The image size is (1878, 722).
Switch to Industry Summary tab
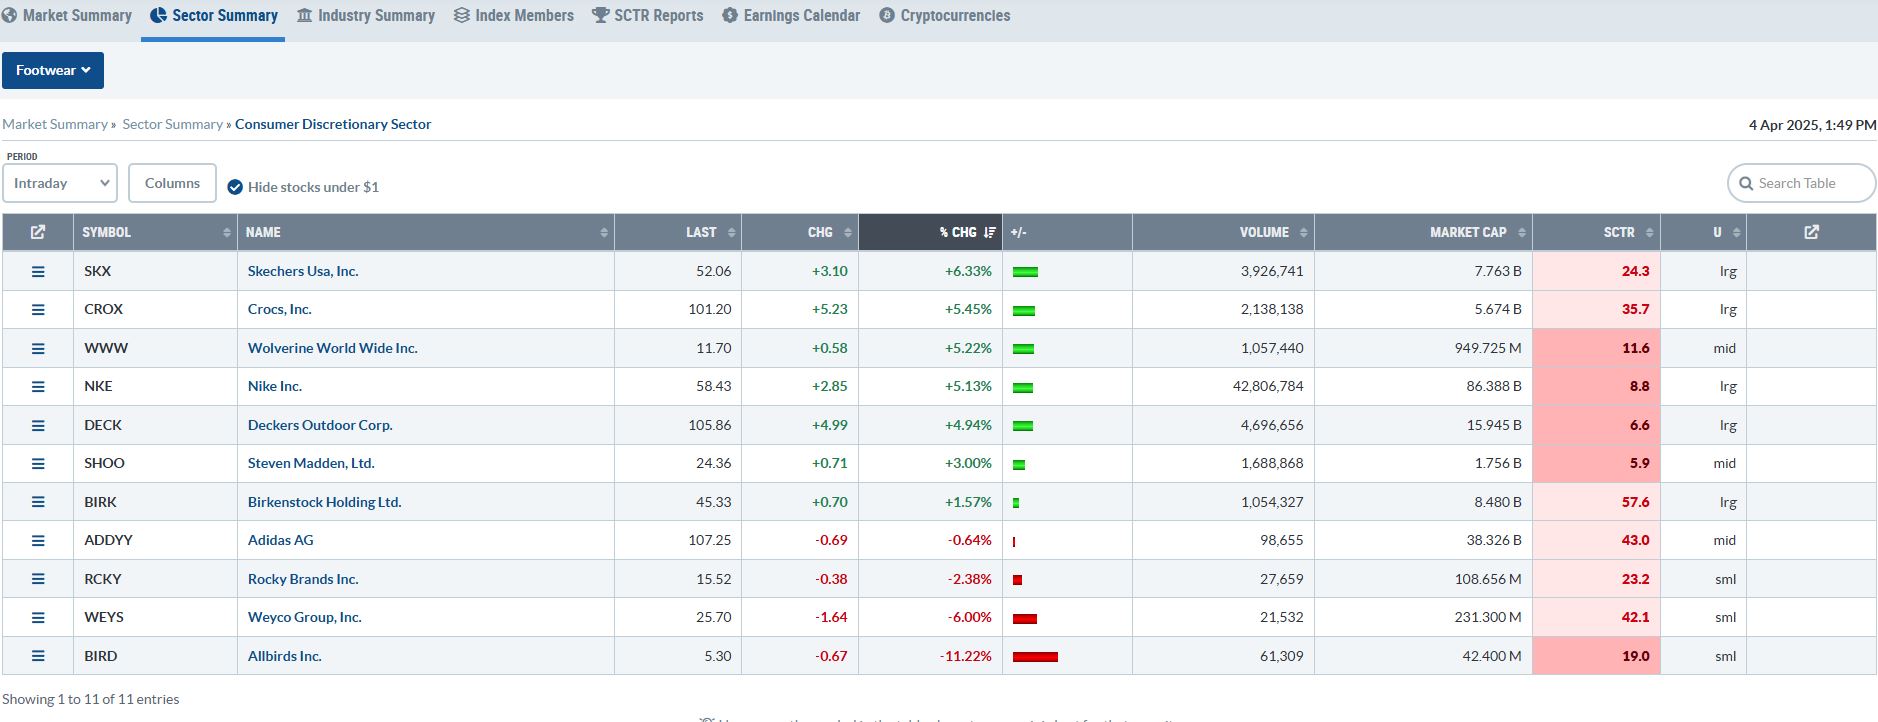point(366,16)
